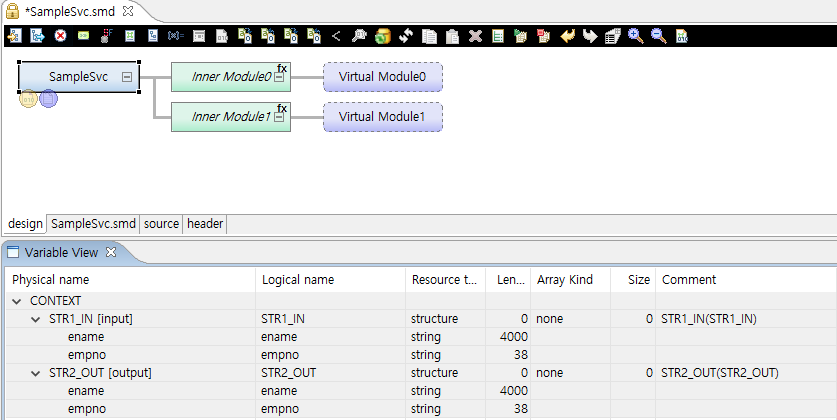
Task: Click the yellow circle badge under SampleSvc
Action: (29, 98)
